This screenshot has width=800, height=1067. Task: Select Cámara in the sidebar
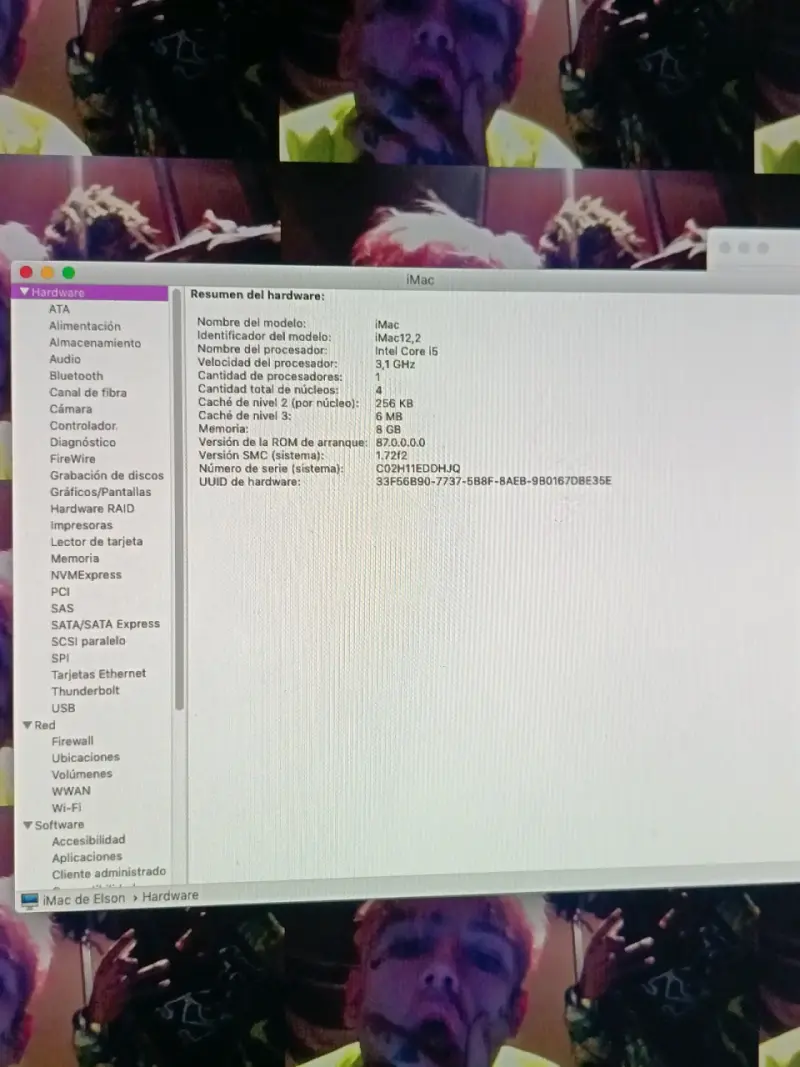(71, 409)
